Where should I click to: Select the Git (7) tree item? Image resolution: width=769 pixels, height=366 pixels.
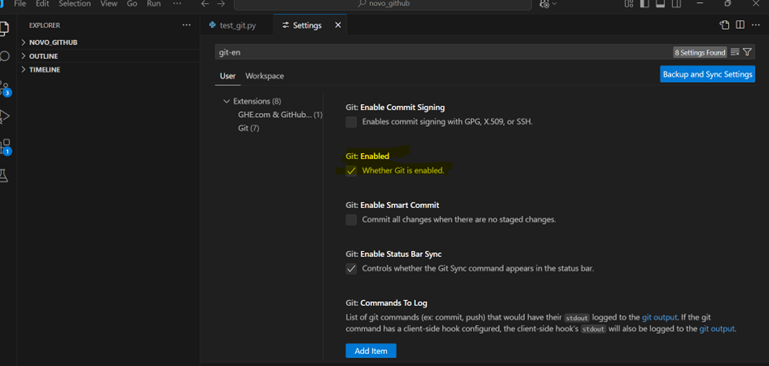coord(249,128)
